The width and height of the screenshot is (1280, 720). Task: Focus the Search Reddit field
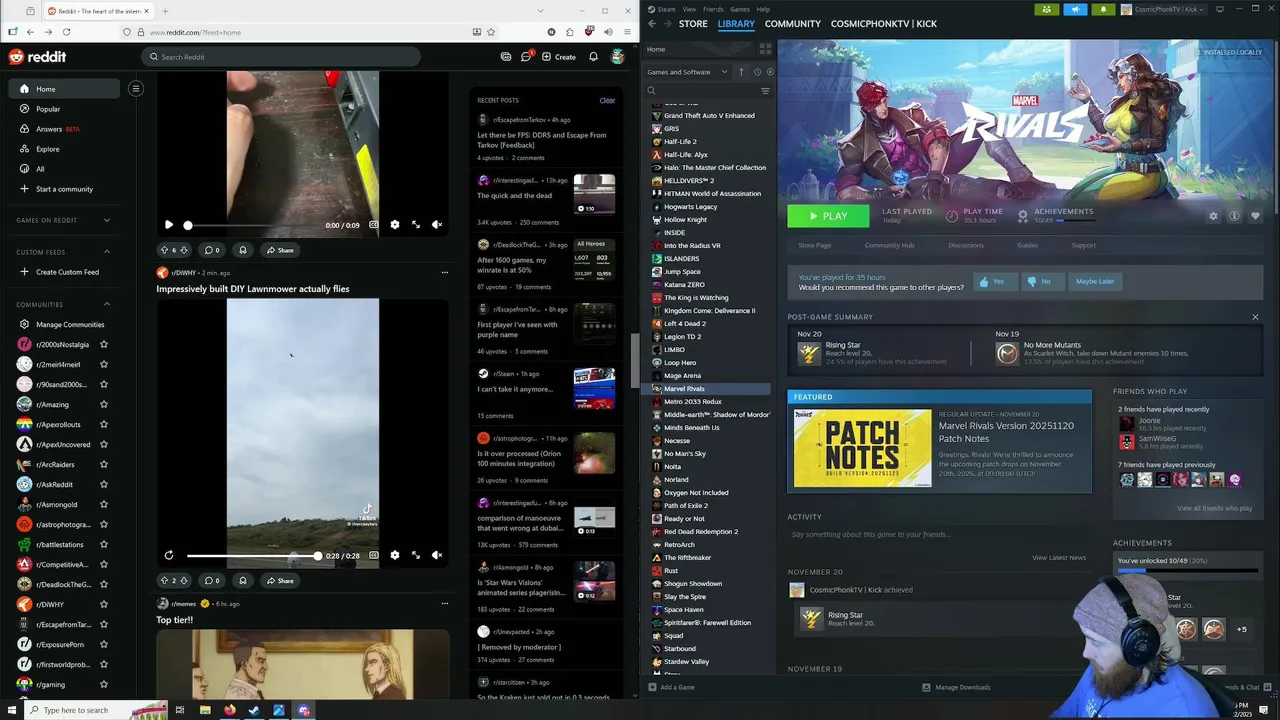coord(280,57)
